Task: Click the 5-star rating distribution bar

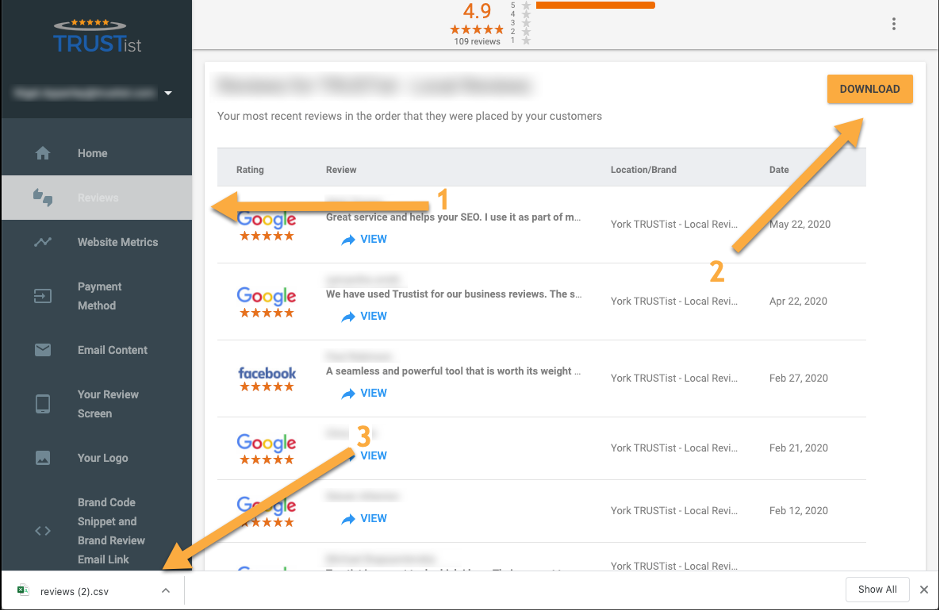Action: (x=595, y=5)
